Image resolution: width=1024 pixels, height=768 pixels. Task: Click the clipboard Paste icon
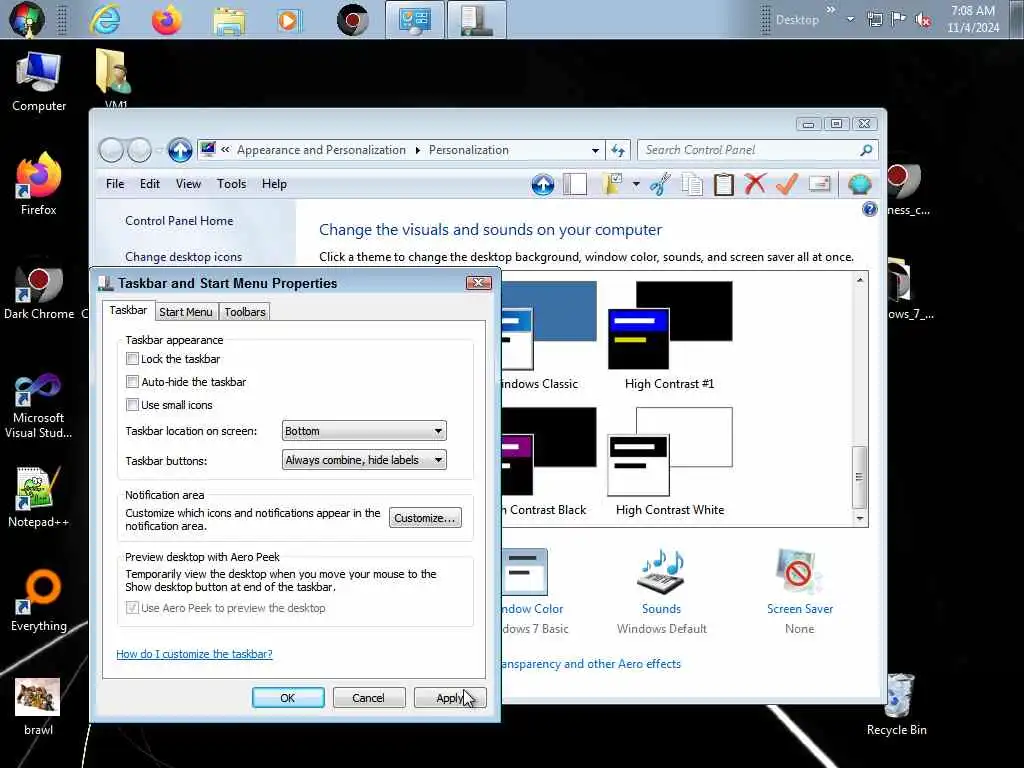(724, 184)
